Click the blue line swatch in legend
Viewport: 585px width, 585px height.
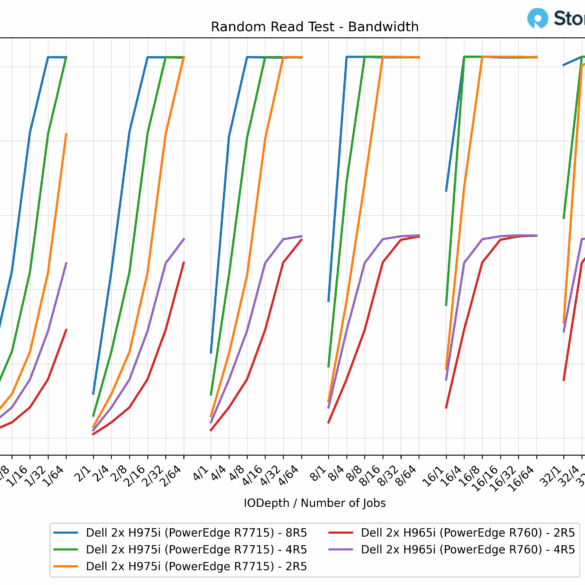click(66, 533)
